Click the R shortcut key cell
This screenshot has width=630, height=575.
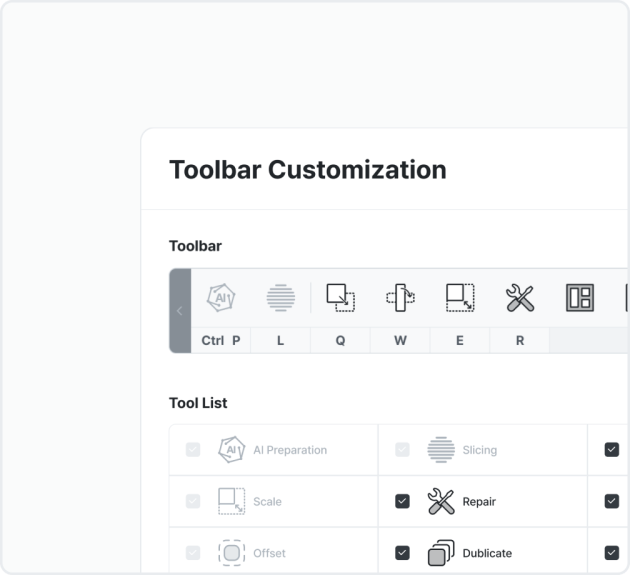pyautogui.click(x=520, y=340)
